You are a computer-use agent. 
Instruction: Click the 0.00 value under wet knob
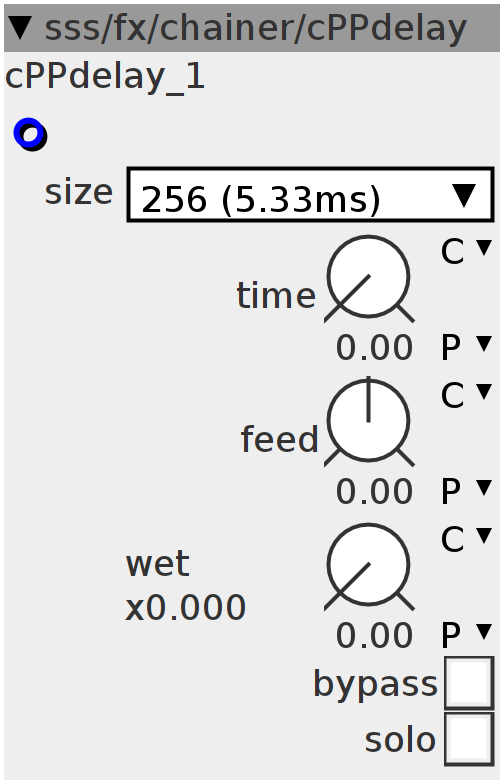tap(374, 636)
